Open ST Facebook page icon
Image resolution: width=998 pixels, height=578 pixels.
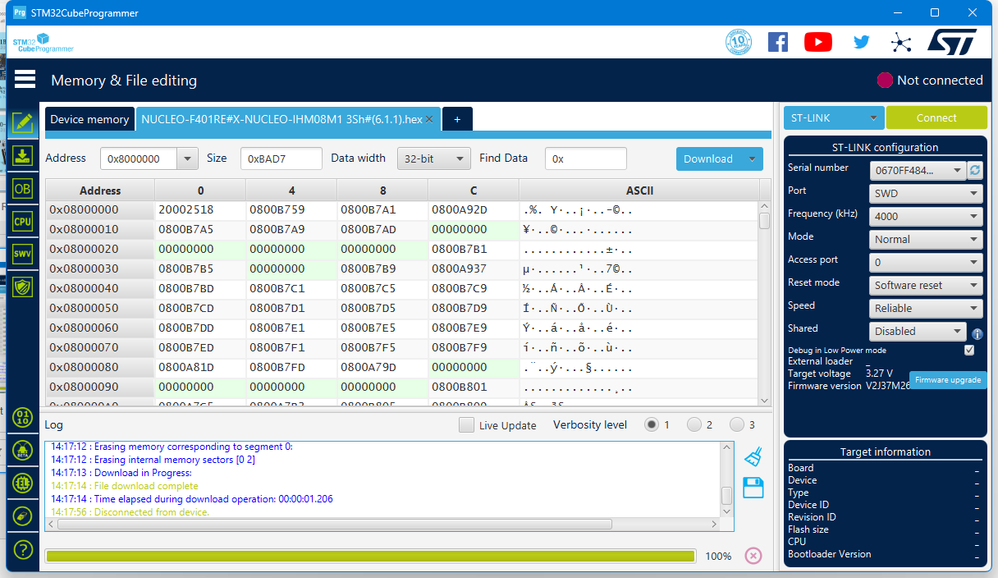click(x=778, y=42)
